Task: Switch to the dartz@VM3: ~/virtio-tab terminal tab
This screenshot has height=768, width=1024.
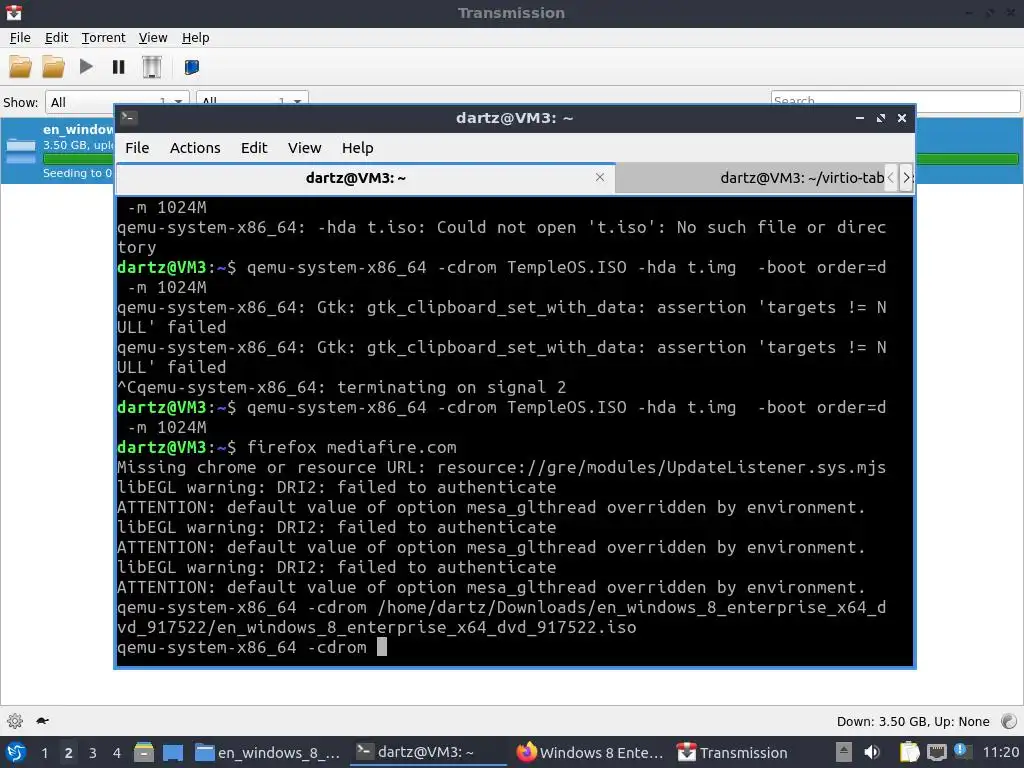Action: pos(751,178)
